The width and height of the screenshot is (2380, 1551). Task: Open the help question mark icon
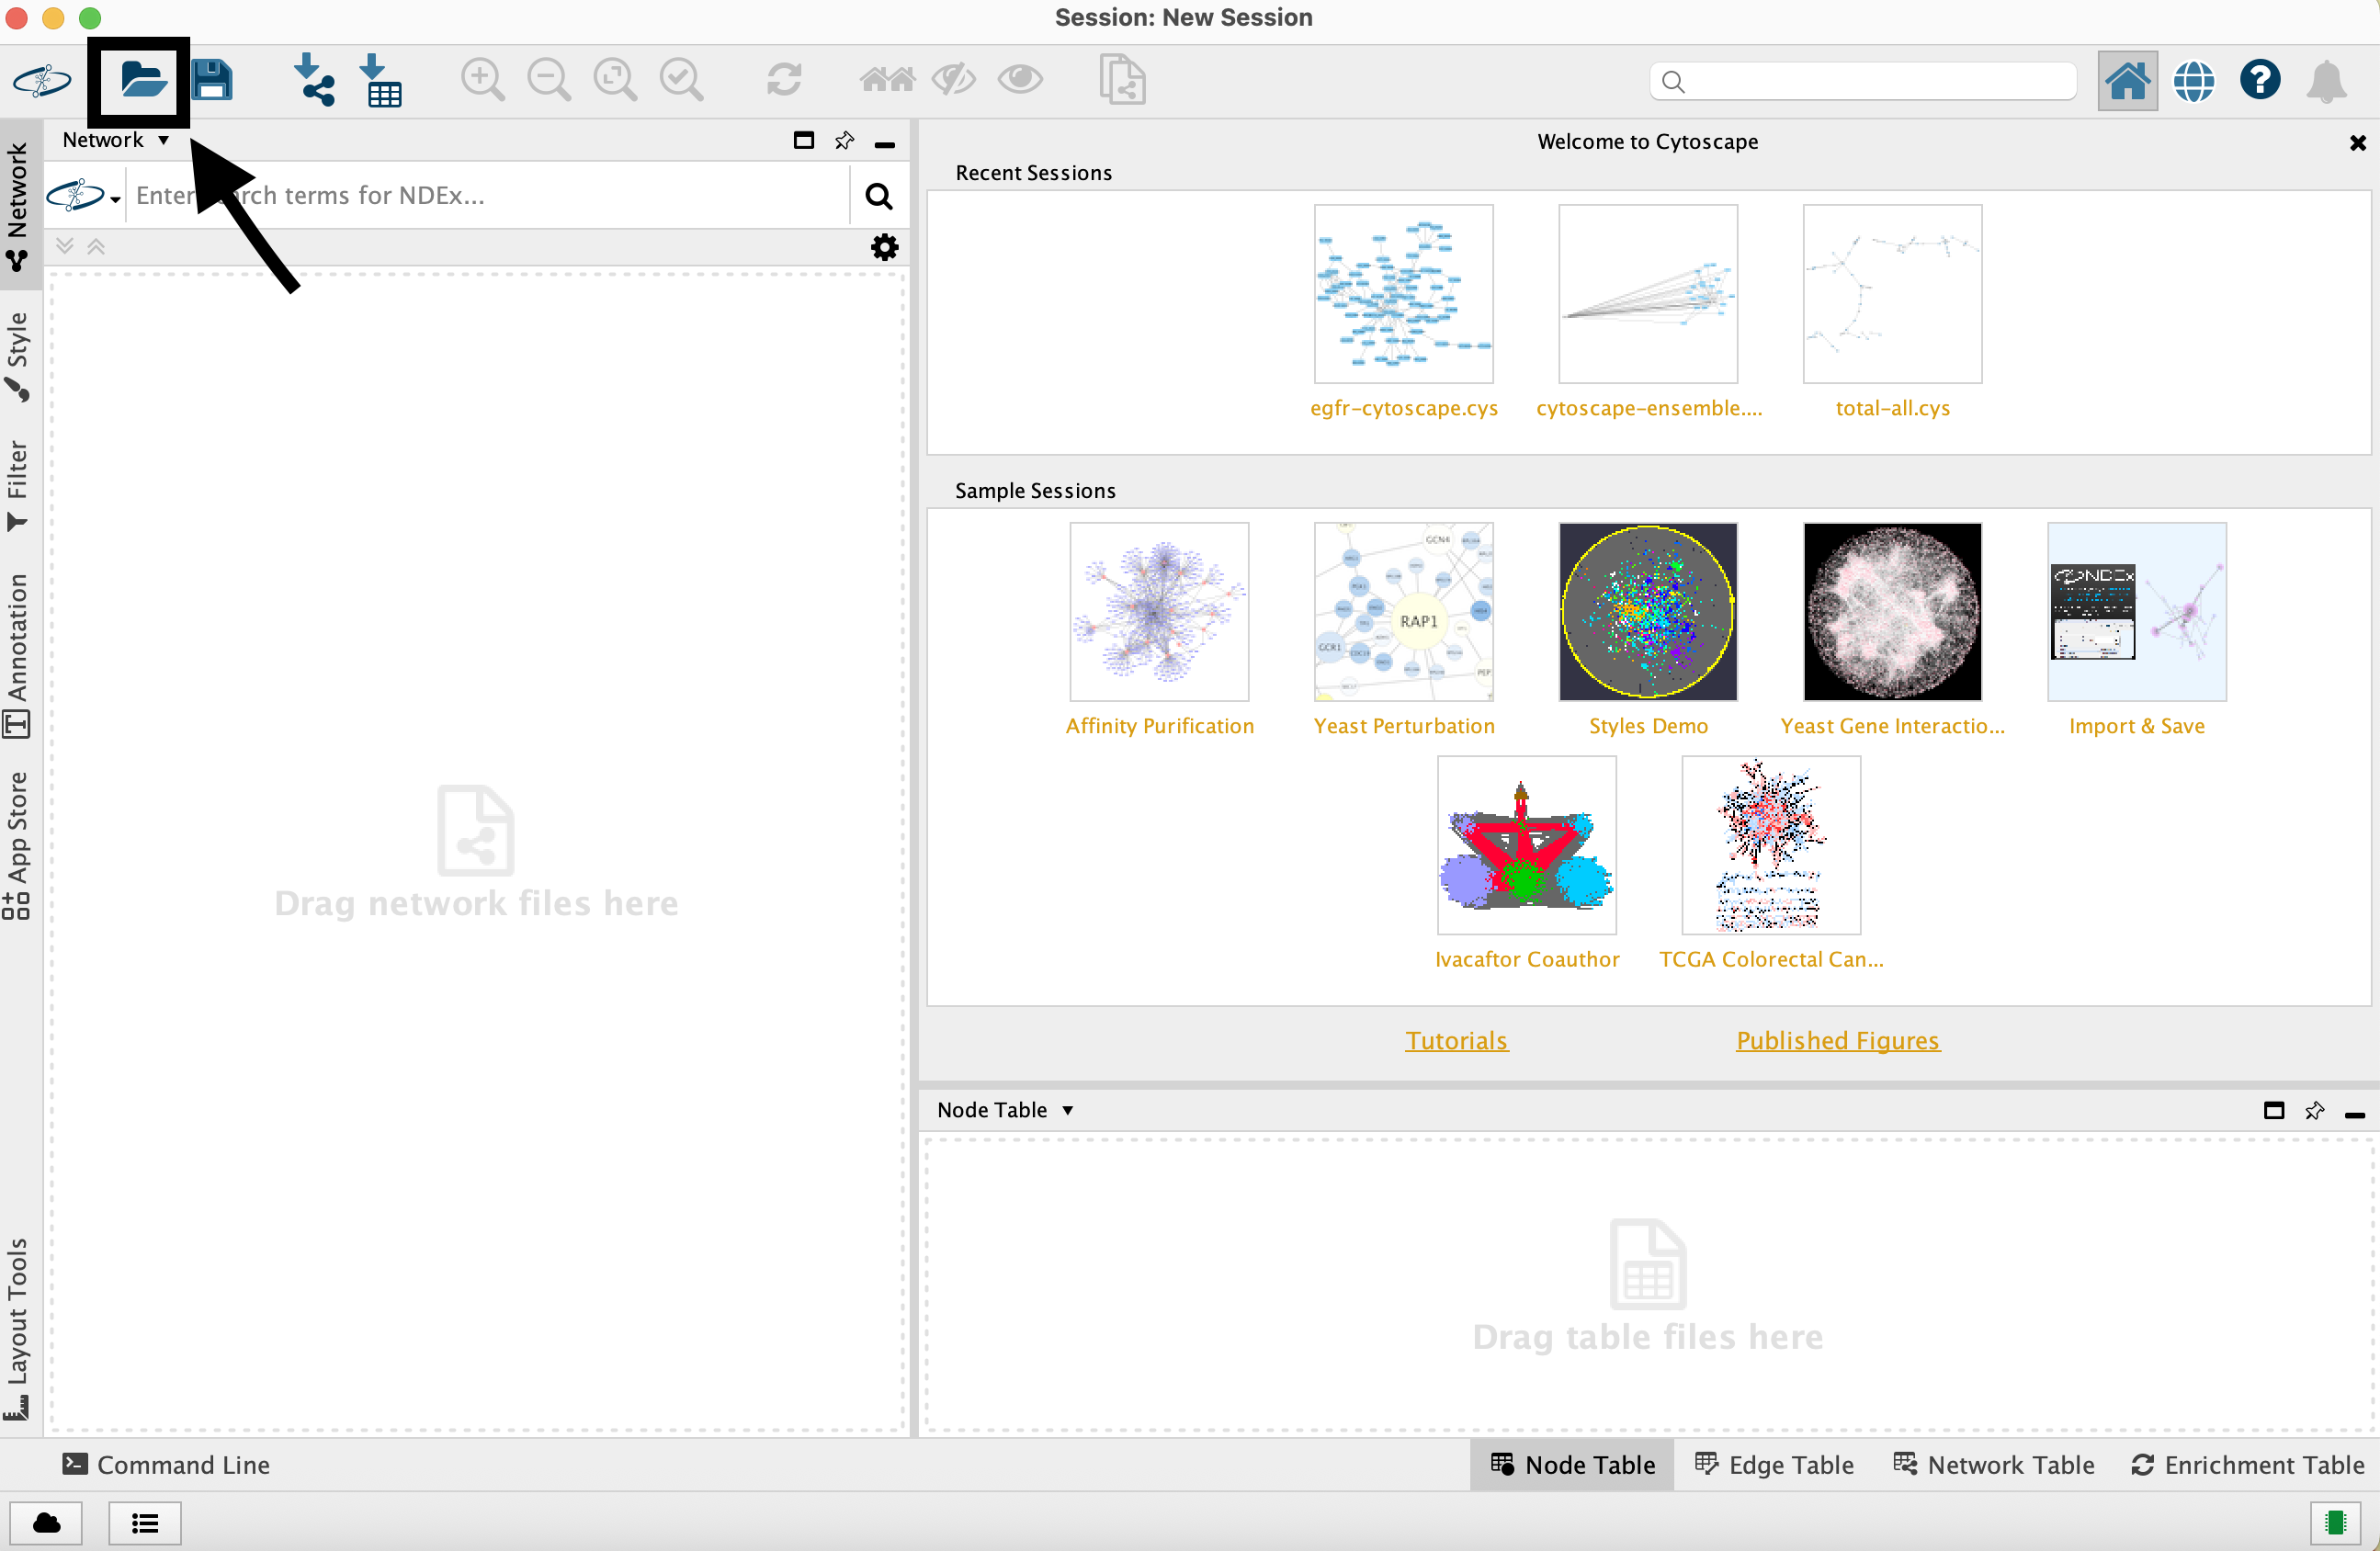[2259, 79]
